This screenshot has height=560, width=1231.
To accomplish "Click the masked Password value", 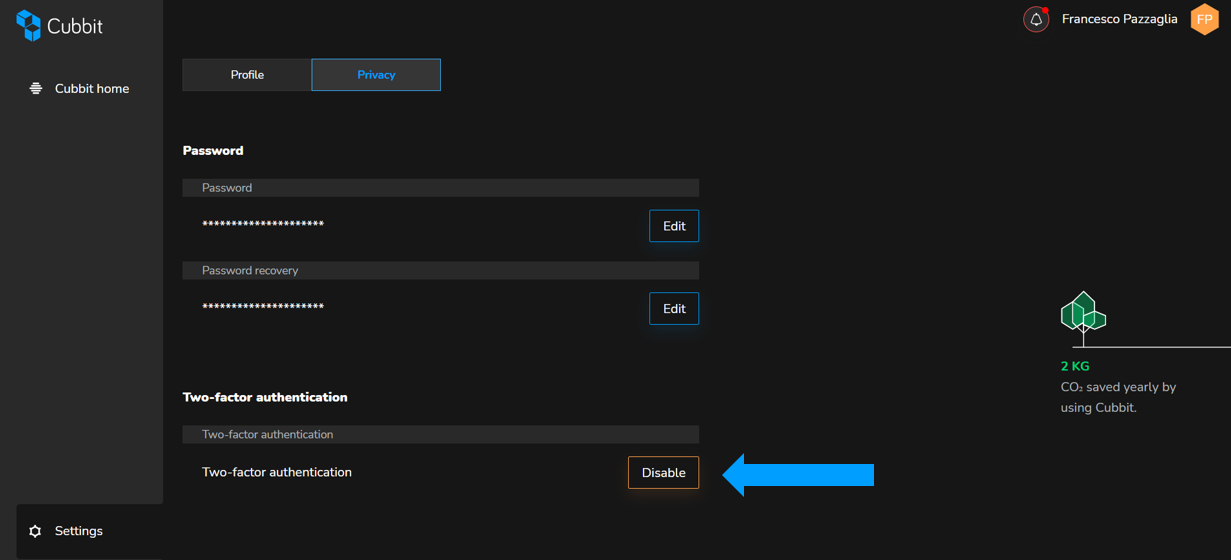I will [263, 225].
